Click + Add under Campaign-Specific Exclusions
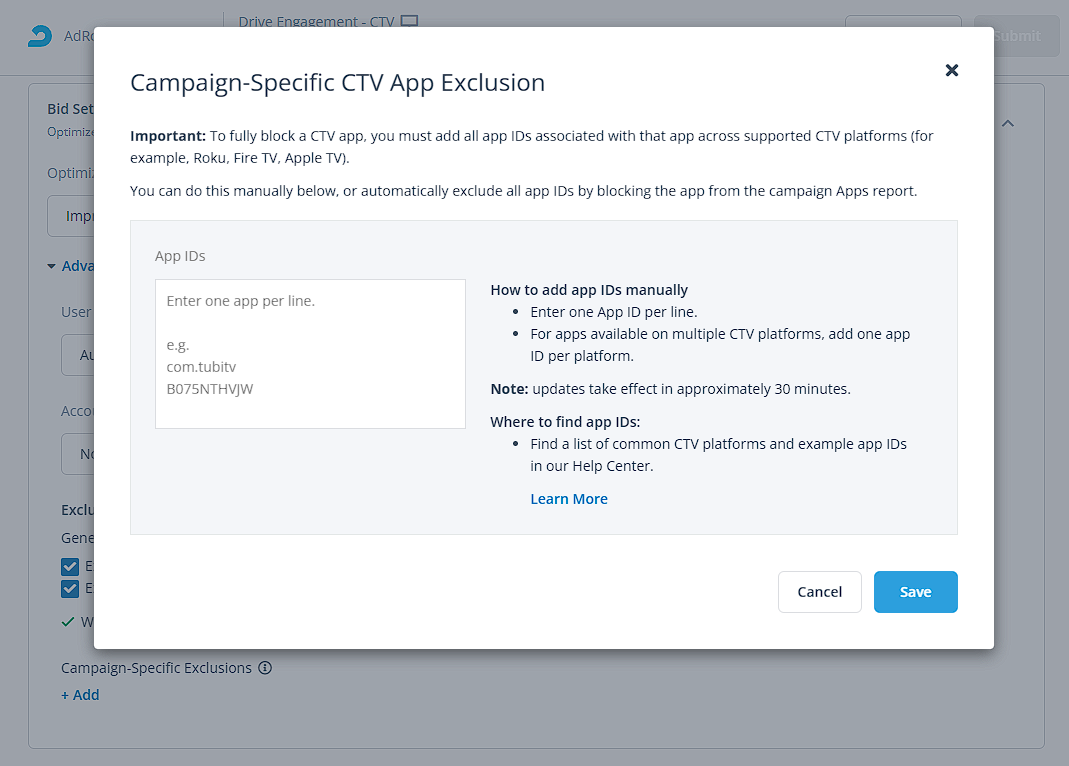The width and height of the screenshot is (1069, 766). 80,695
